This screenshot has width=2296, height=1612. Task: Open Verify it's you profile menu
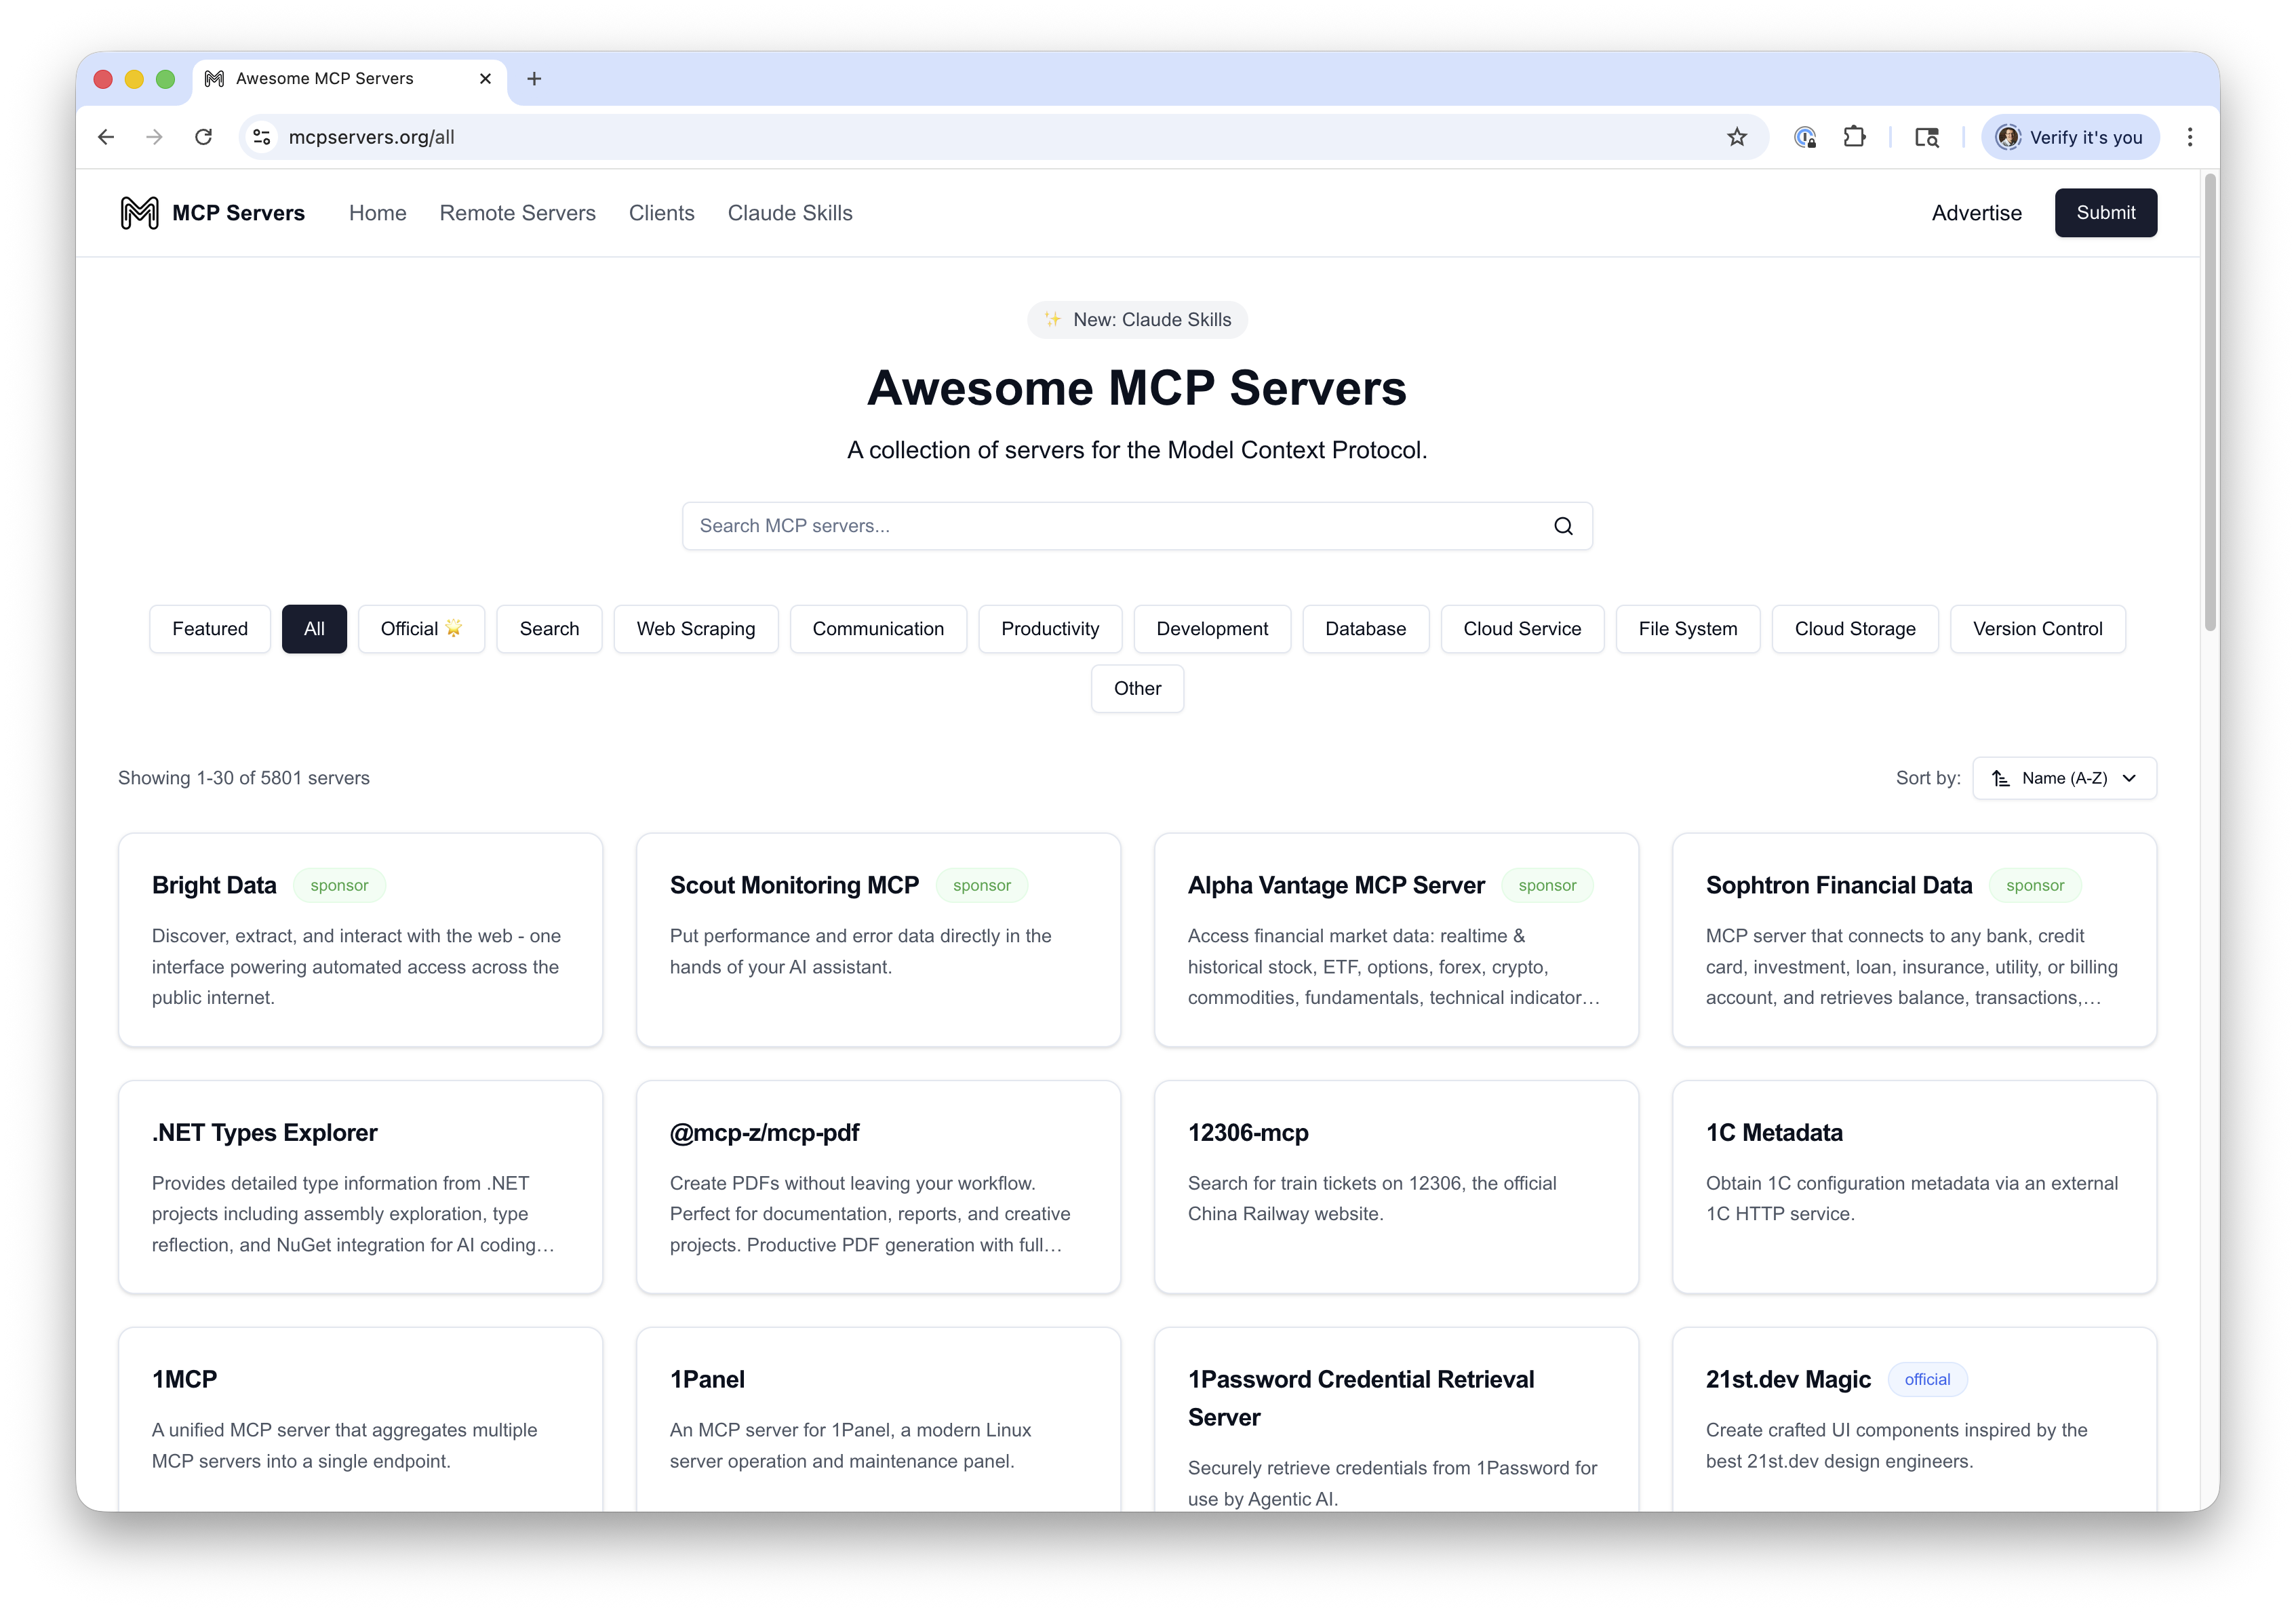point(2069,137)
